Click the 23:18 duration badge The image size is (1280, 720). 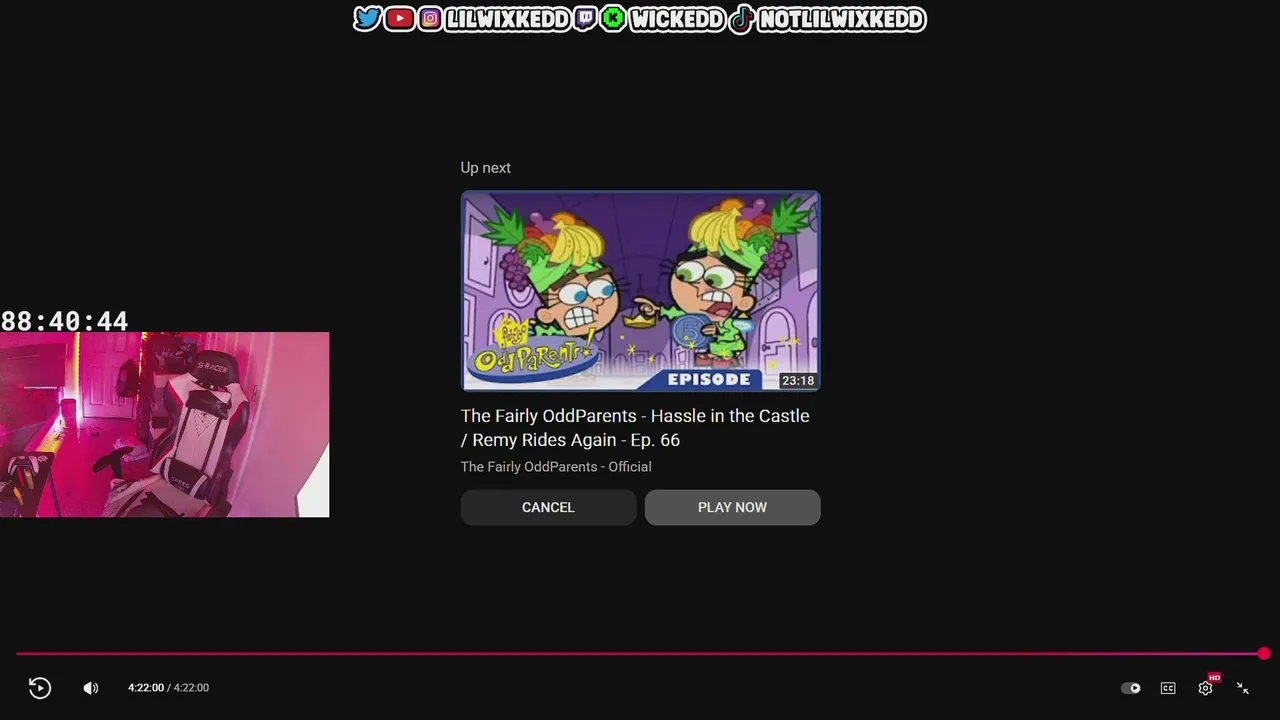798,381
